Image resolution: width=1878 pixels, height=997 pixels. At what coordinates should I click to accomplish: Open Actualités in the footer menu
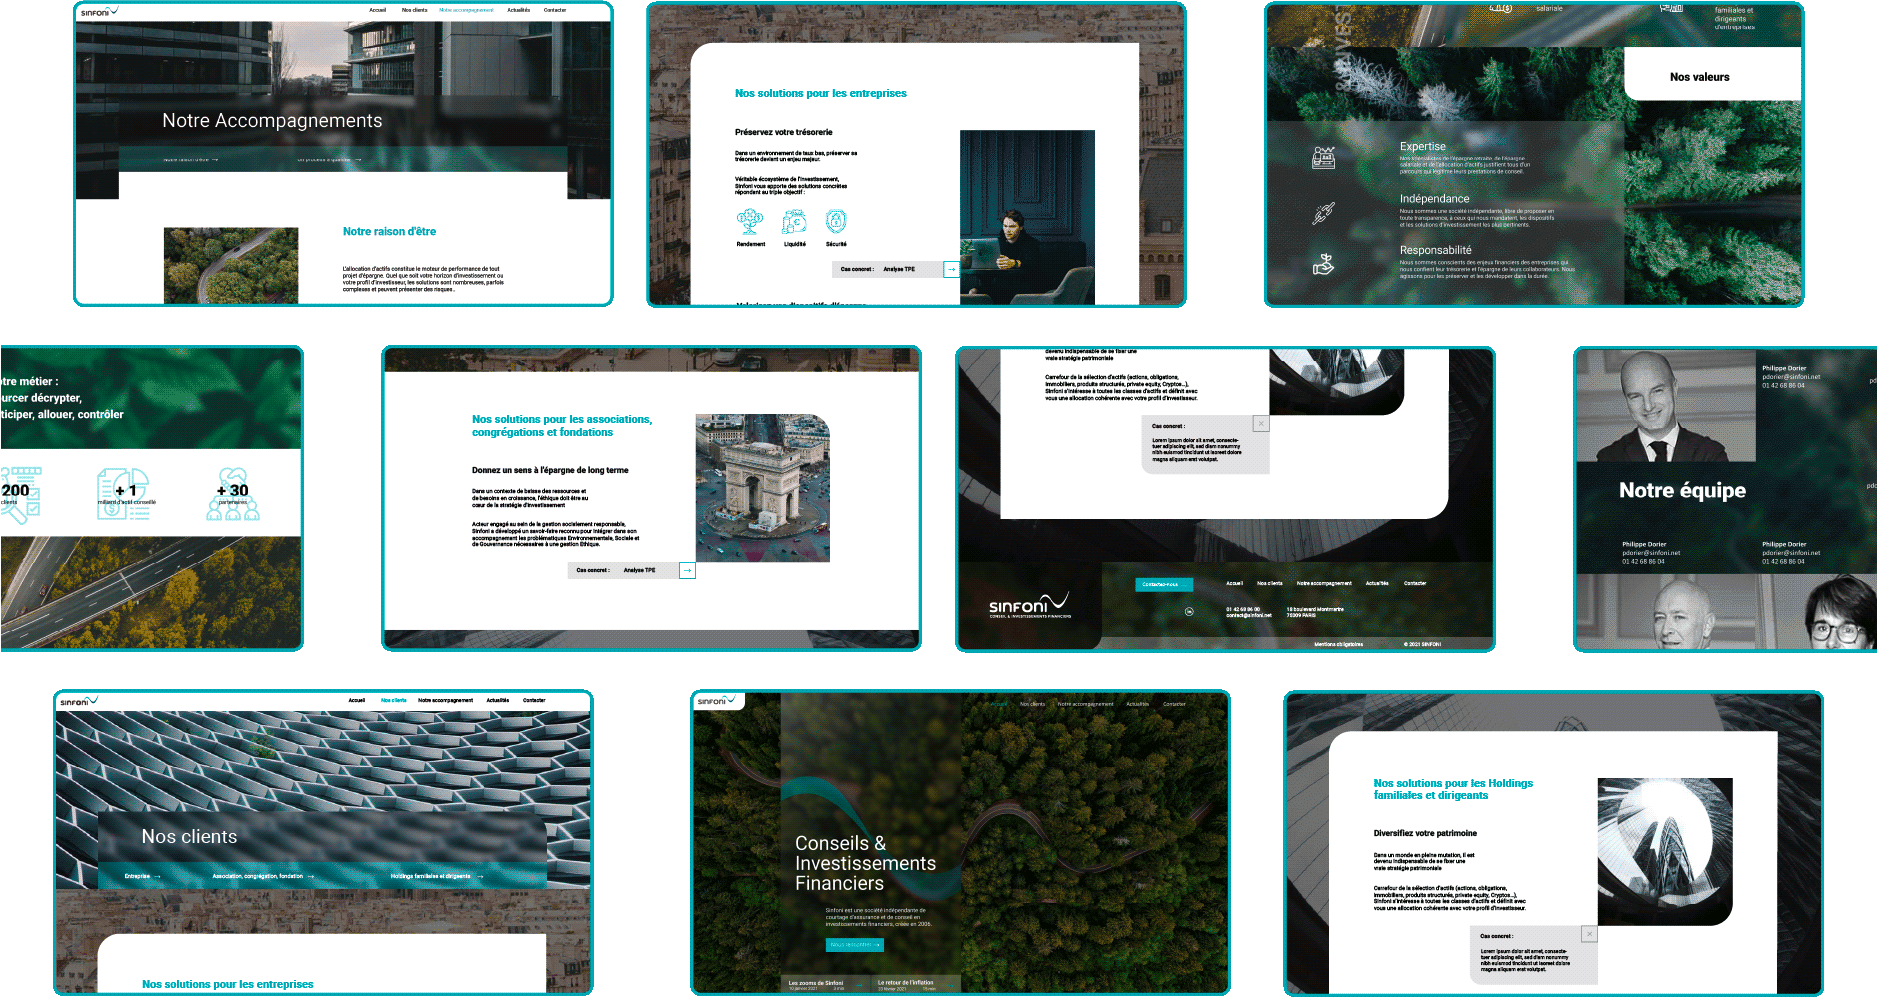tap(1377, 583)
